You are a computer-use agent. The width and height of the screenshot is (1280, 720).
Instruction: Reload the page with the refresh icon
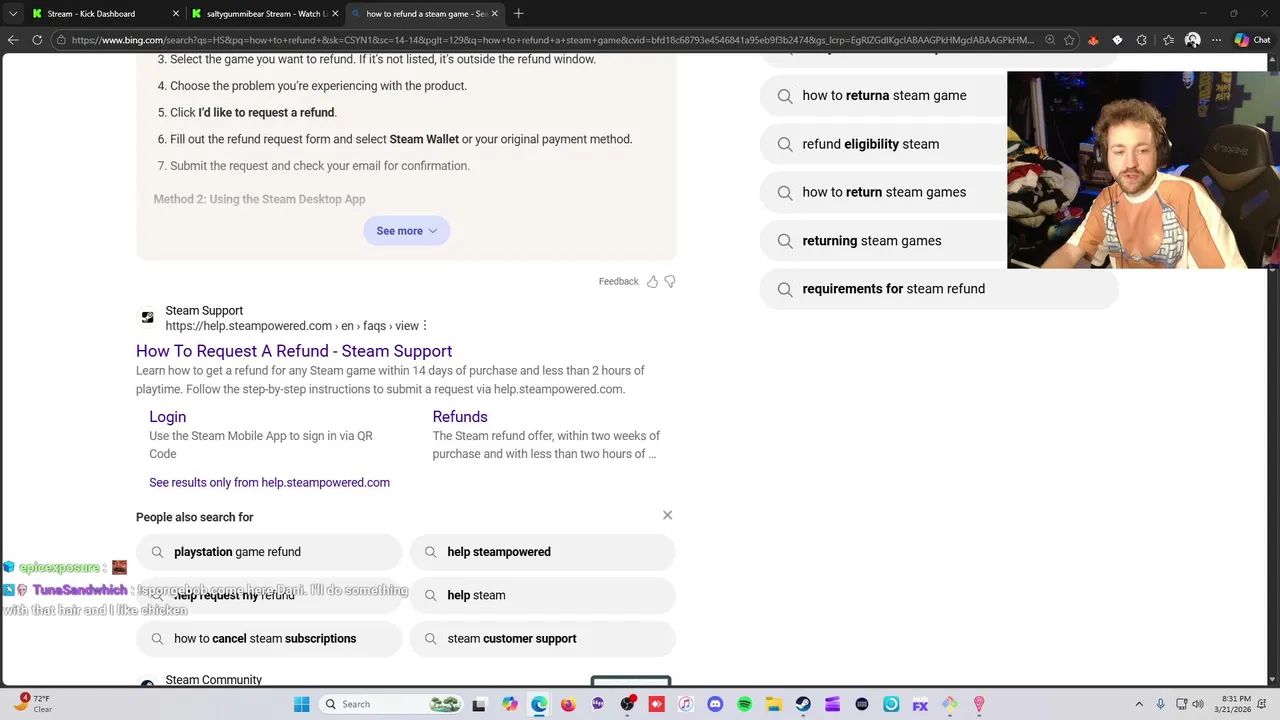click(37, 40)
